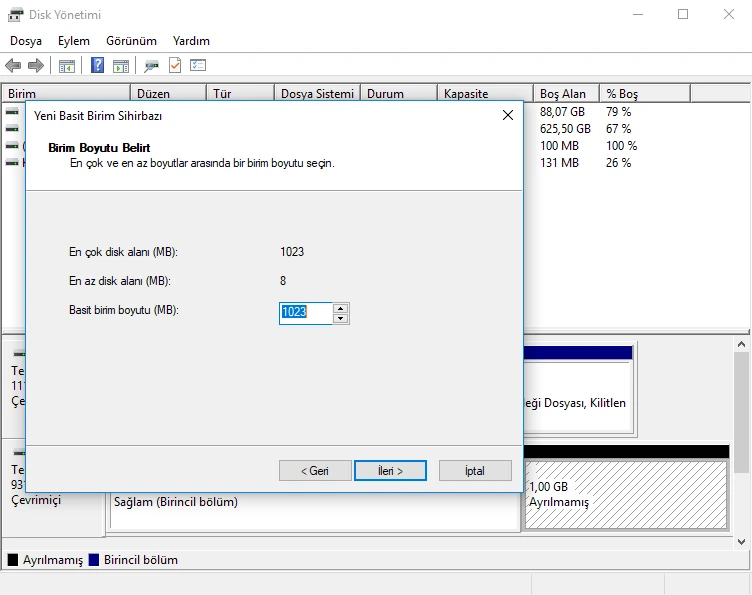The width and height of the screenshot is (752, 595).
Task: Click the Disk Yönetimi app icon in title bar
Action: [15, 15]
